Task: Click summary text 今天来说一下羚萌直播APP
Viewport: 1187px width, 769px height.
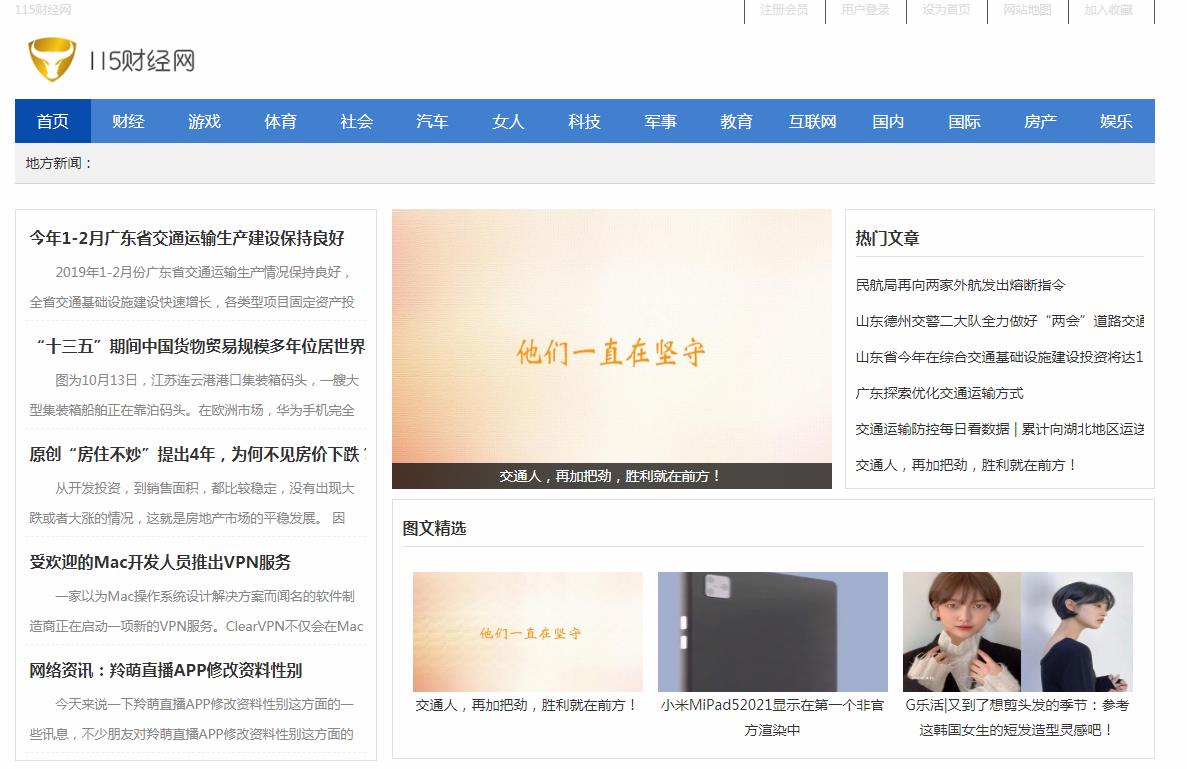Action: (192, 719)
